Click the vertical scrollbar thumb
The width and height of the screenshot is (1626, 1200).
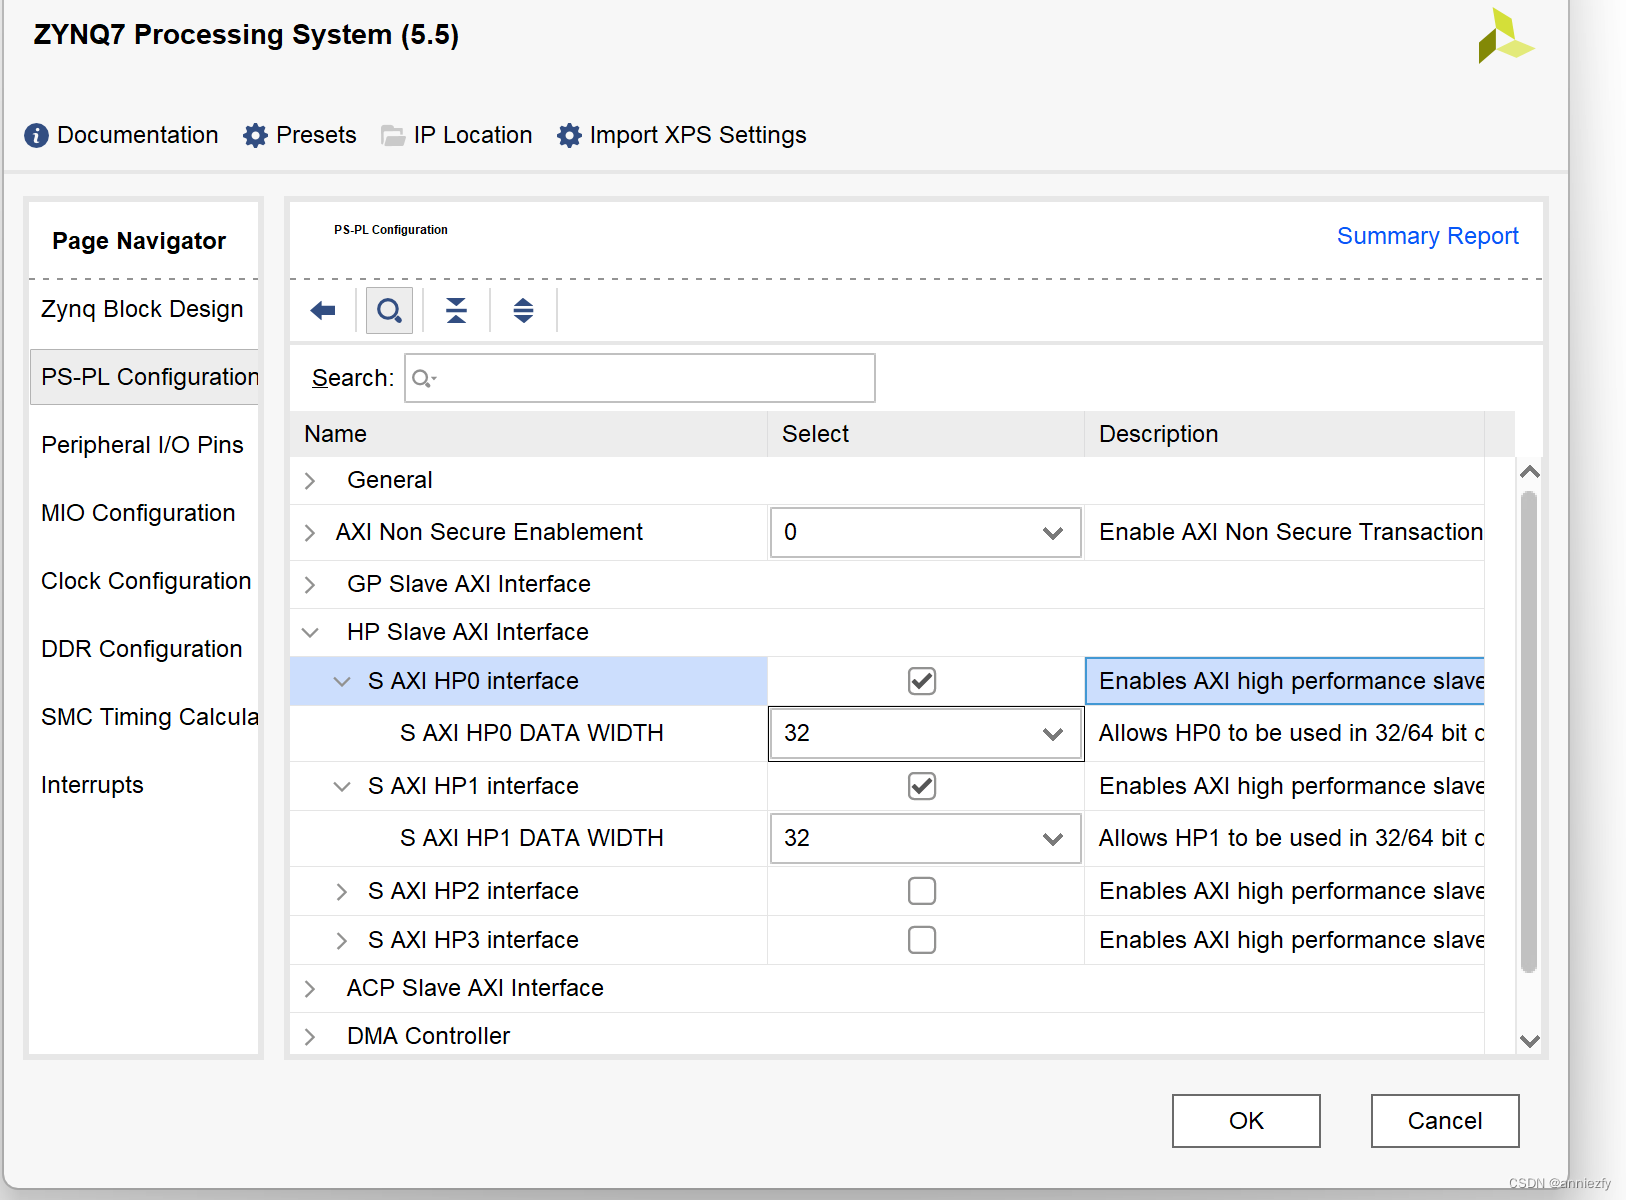1528,730
